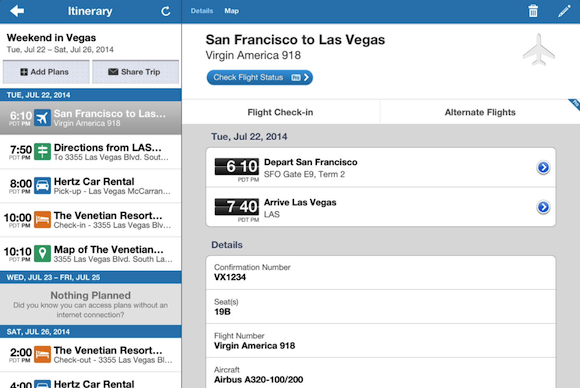Open Directions from LAS itinerary item
Screen dimensions: 580x388
[x=91, y=152]
